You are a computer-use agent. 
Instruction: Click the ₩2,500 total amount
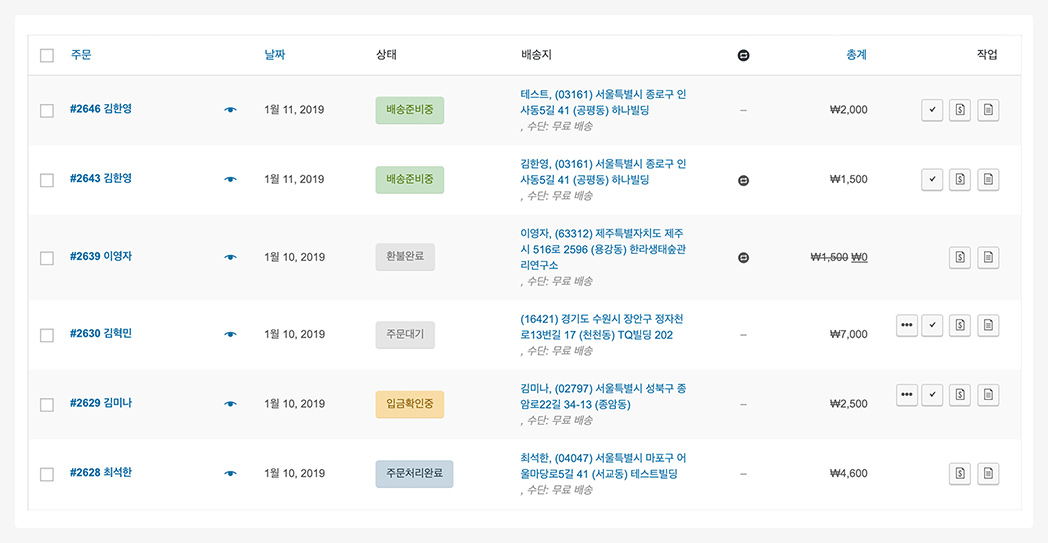coord(849,404)
